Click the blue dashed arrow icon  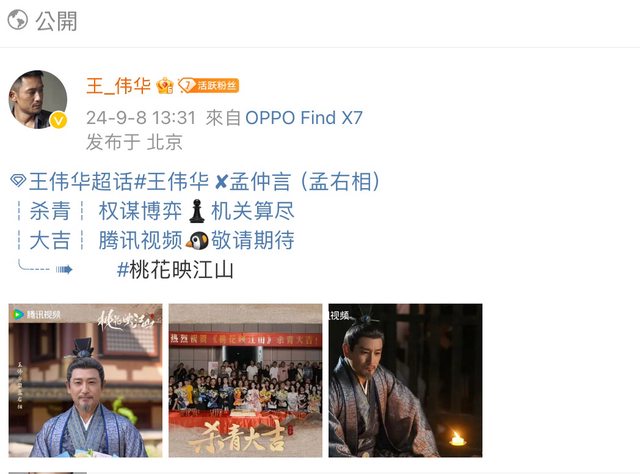point(45,267)
